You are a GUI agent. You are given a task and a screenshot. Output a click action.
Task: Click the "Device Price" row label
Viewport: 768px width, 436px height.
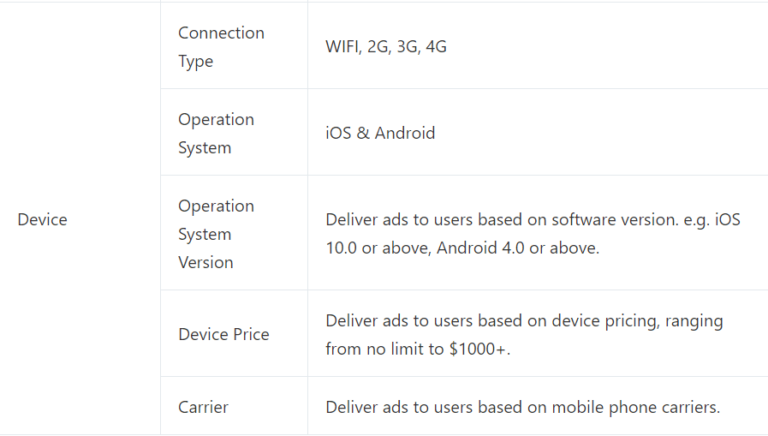[x=223, y=334]
